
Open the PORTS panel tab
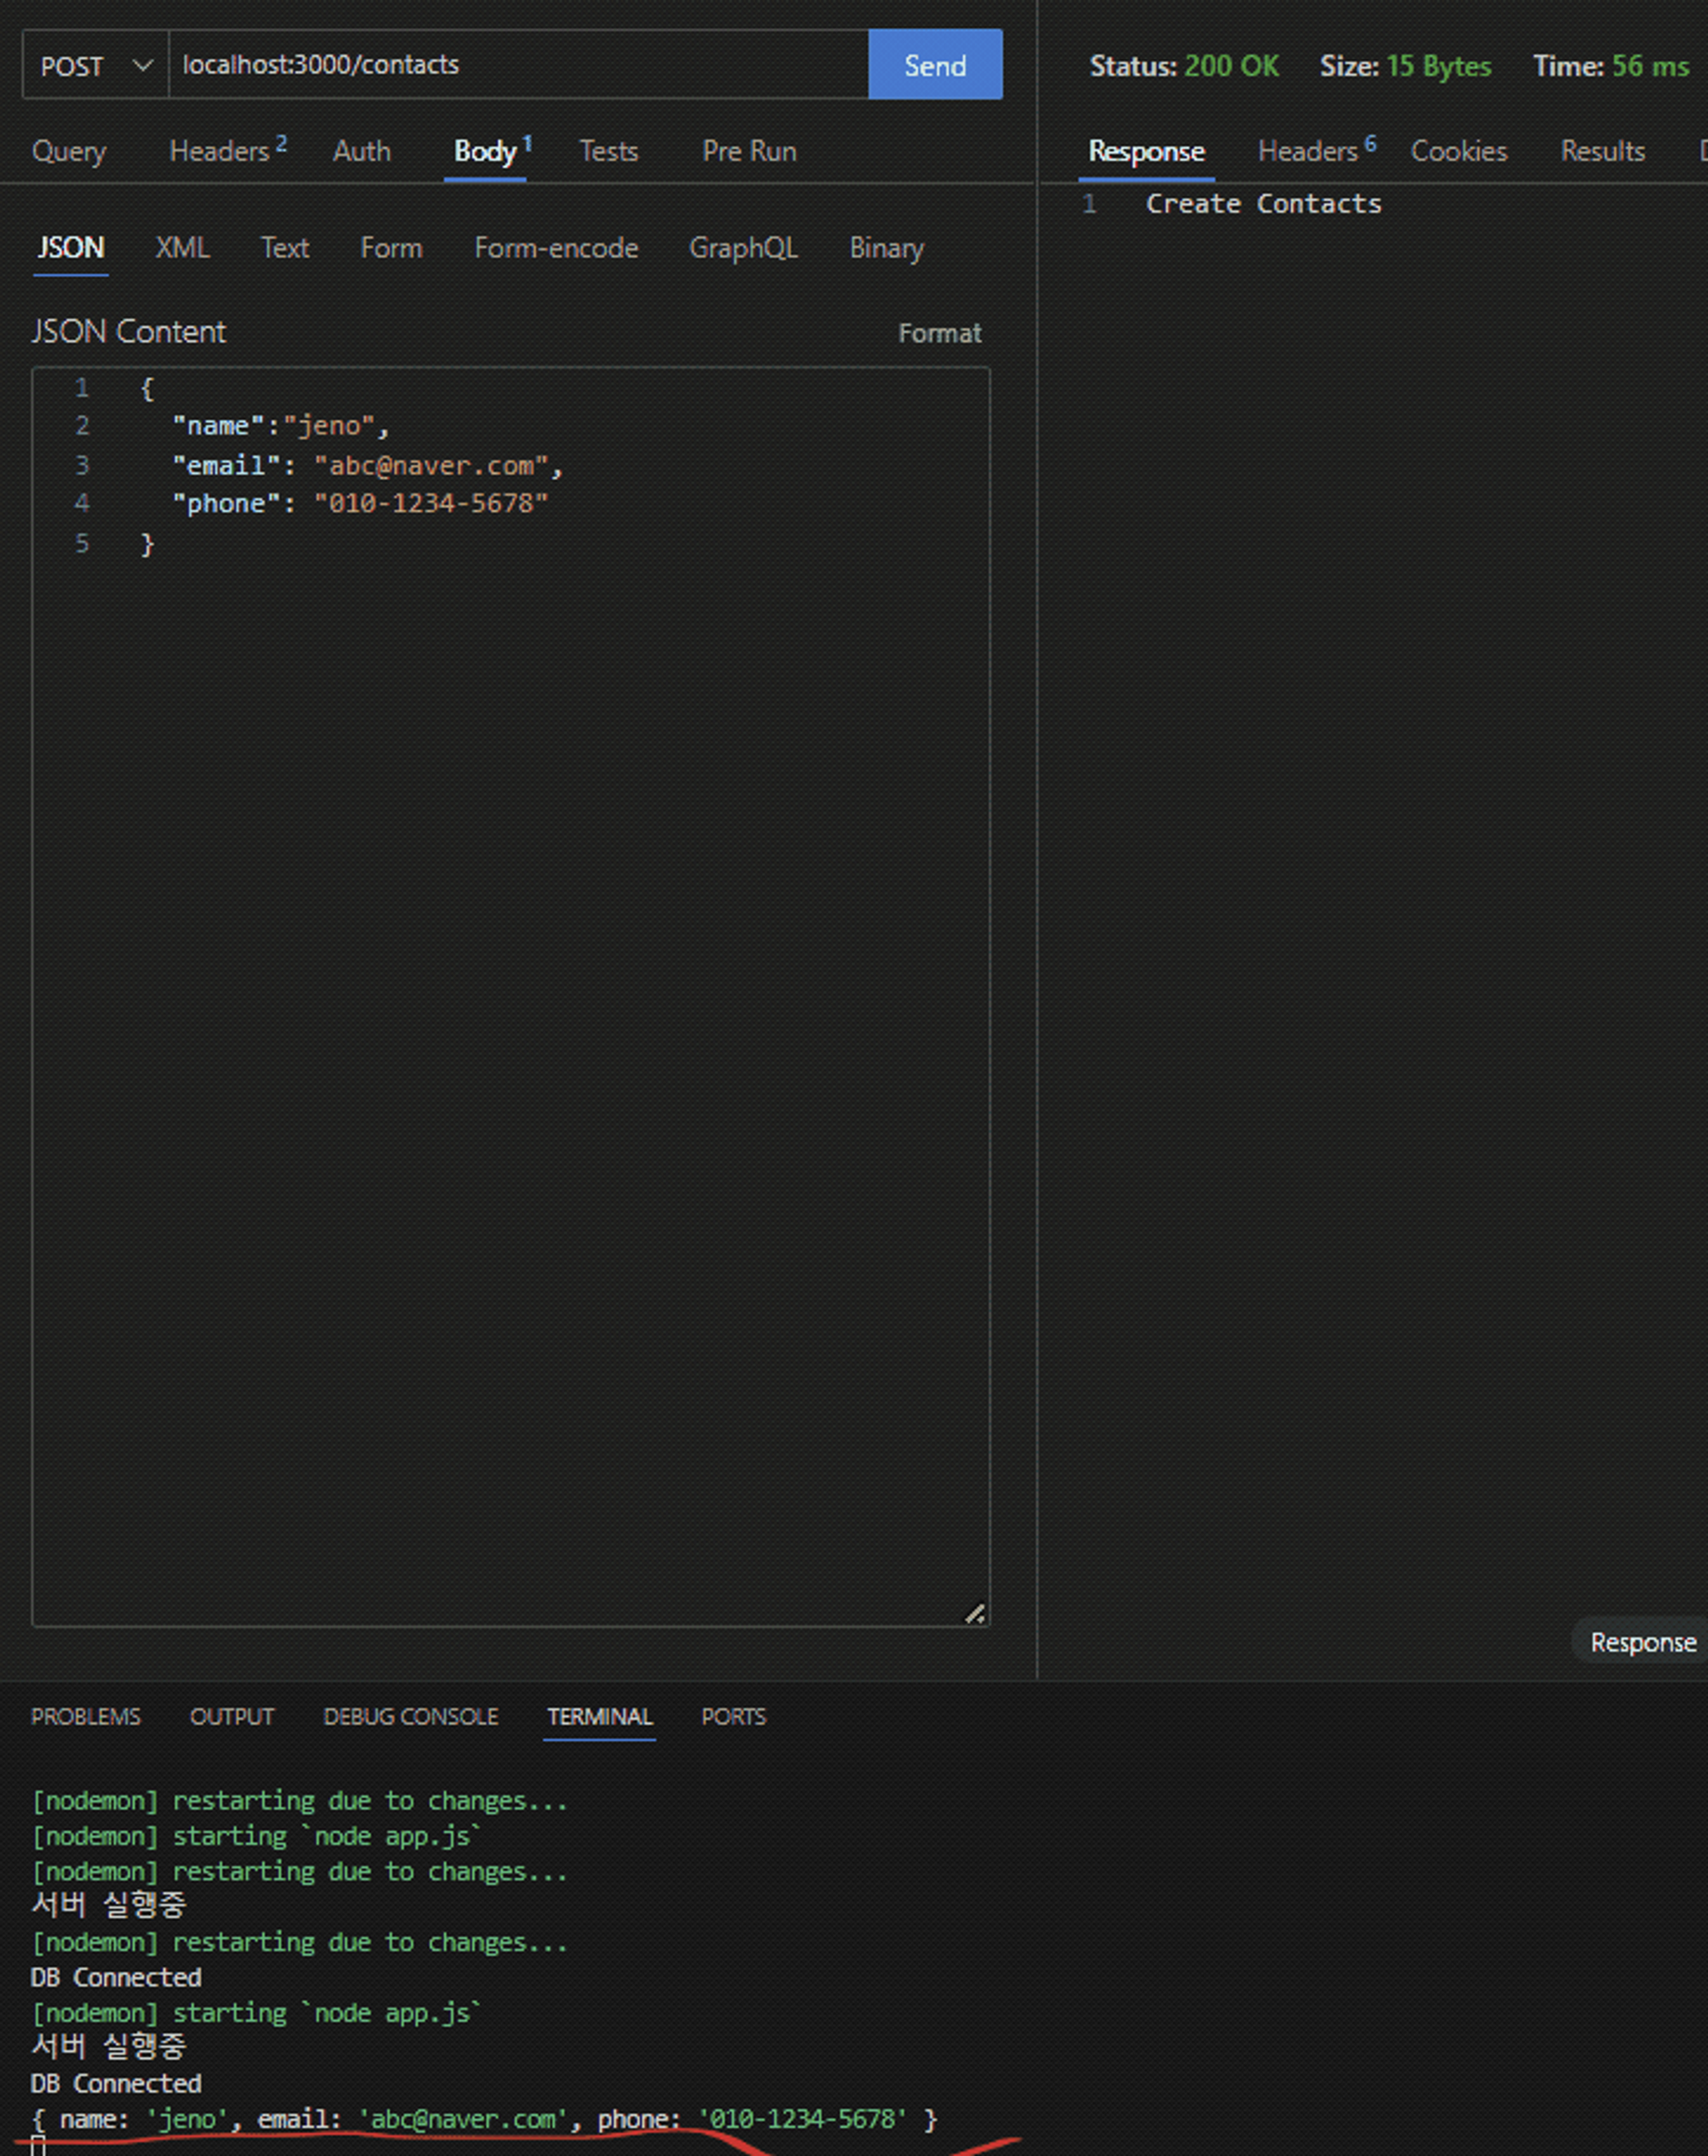pyautogui.click(x=733, y=1716)
